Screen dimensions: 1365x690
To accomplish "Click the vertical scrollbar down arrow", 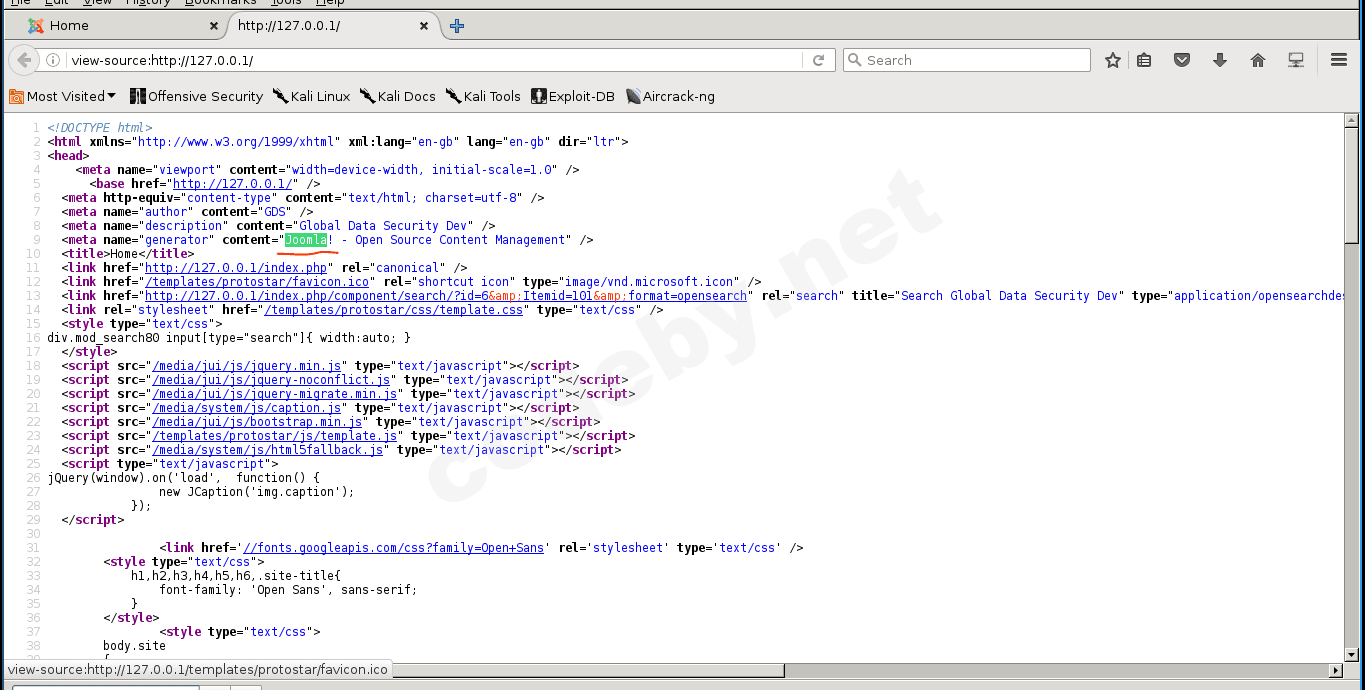I will [1352, 654].
